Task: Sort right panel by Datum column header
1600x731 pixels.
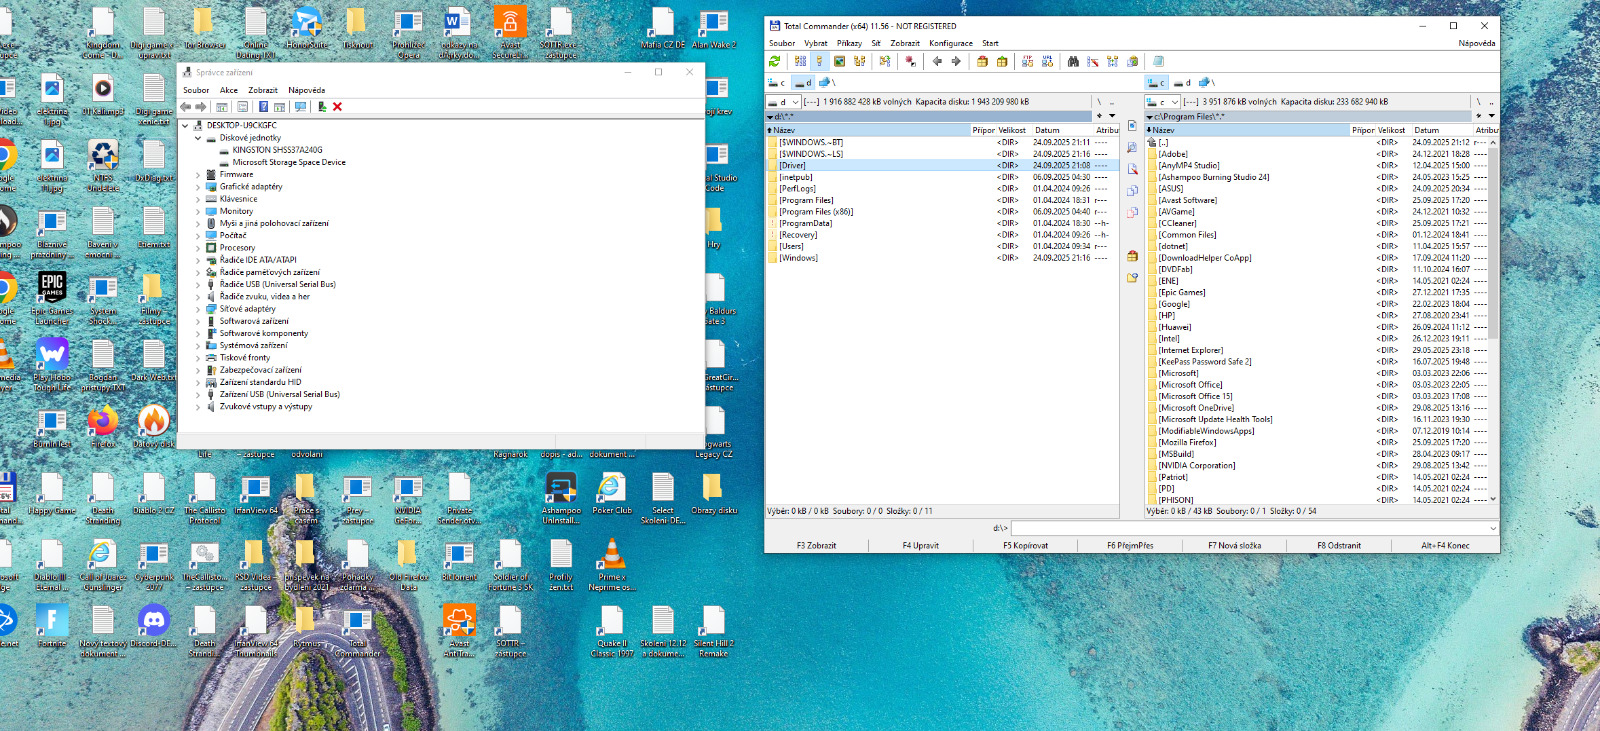Action: pyautogui.click(x=1441, y=130)
